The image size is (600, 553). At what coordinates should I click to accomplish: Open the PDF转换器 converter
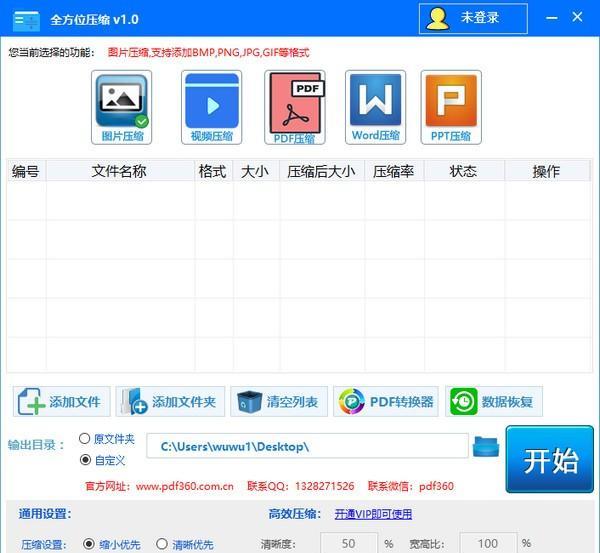click(386, 401)
